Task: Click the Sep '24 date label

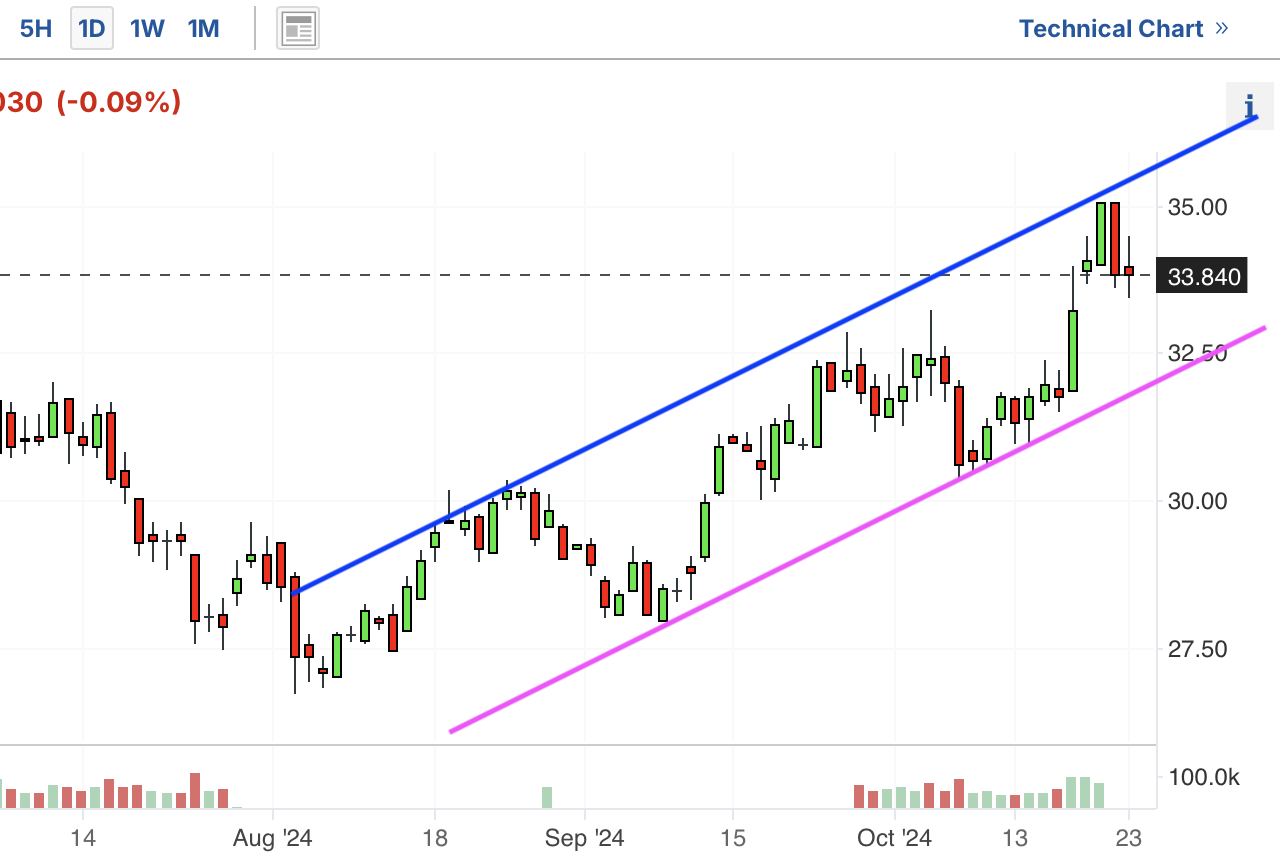Action: [584, 838]
